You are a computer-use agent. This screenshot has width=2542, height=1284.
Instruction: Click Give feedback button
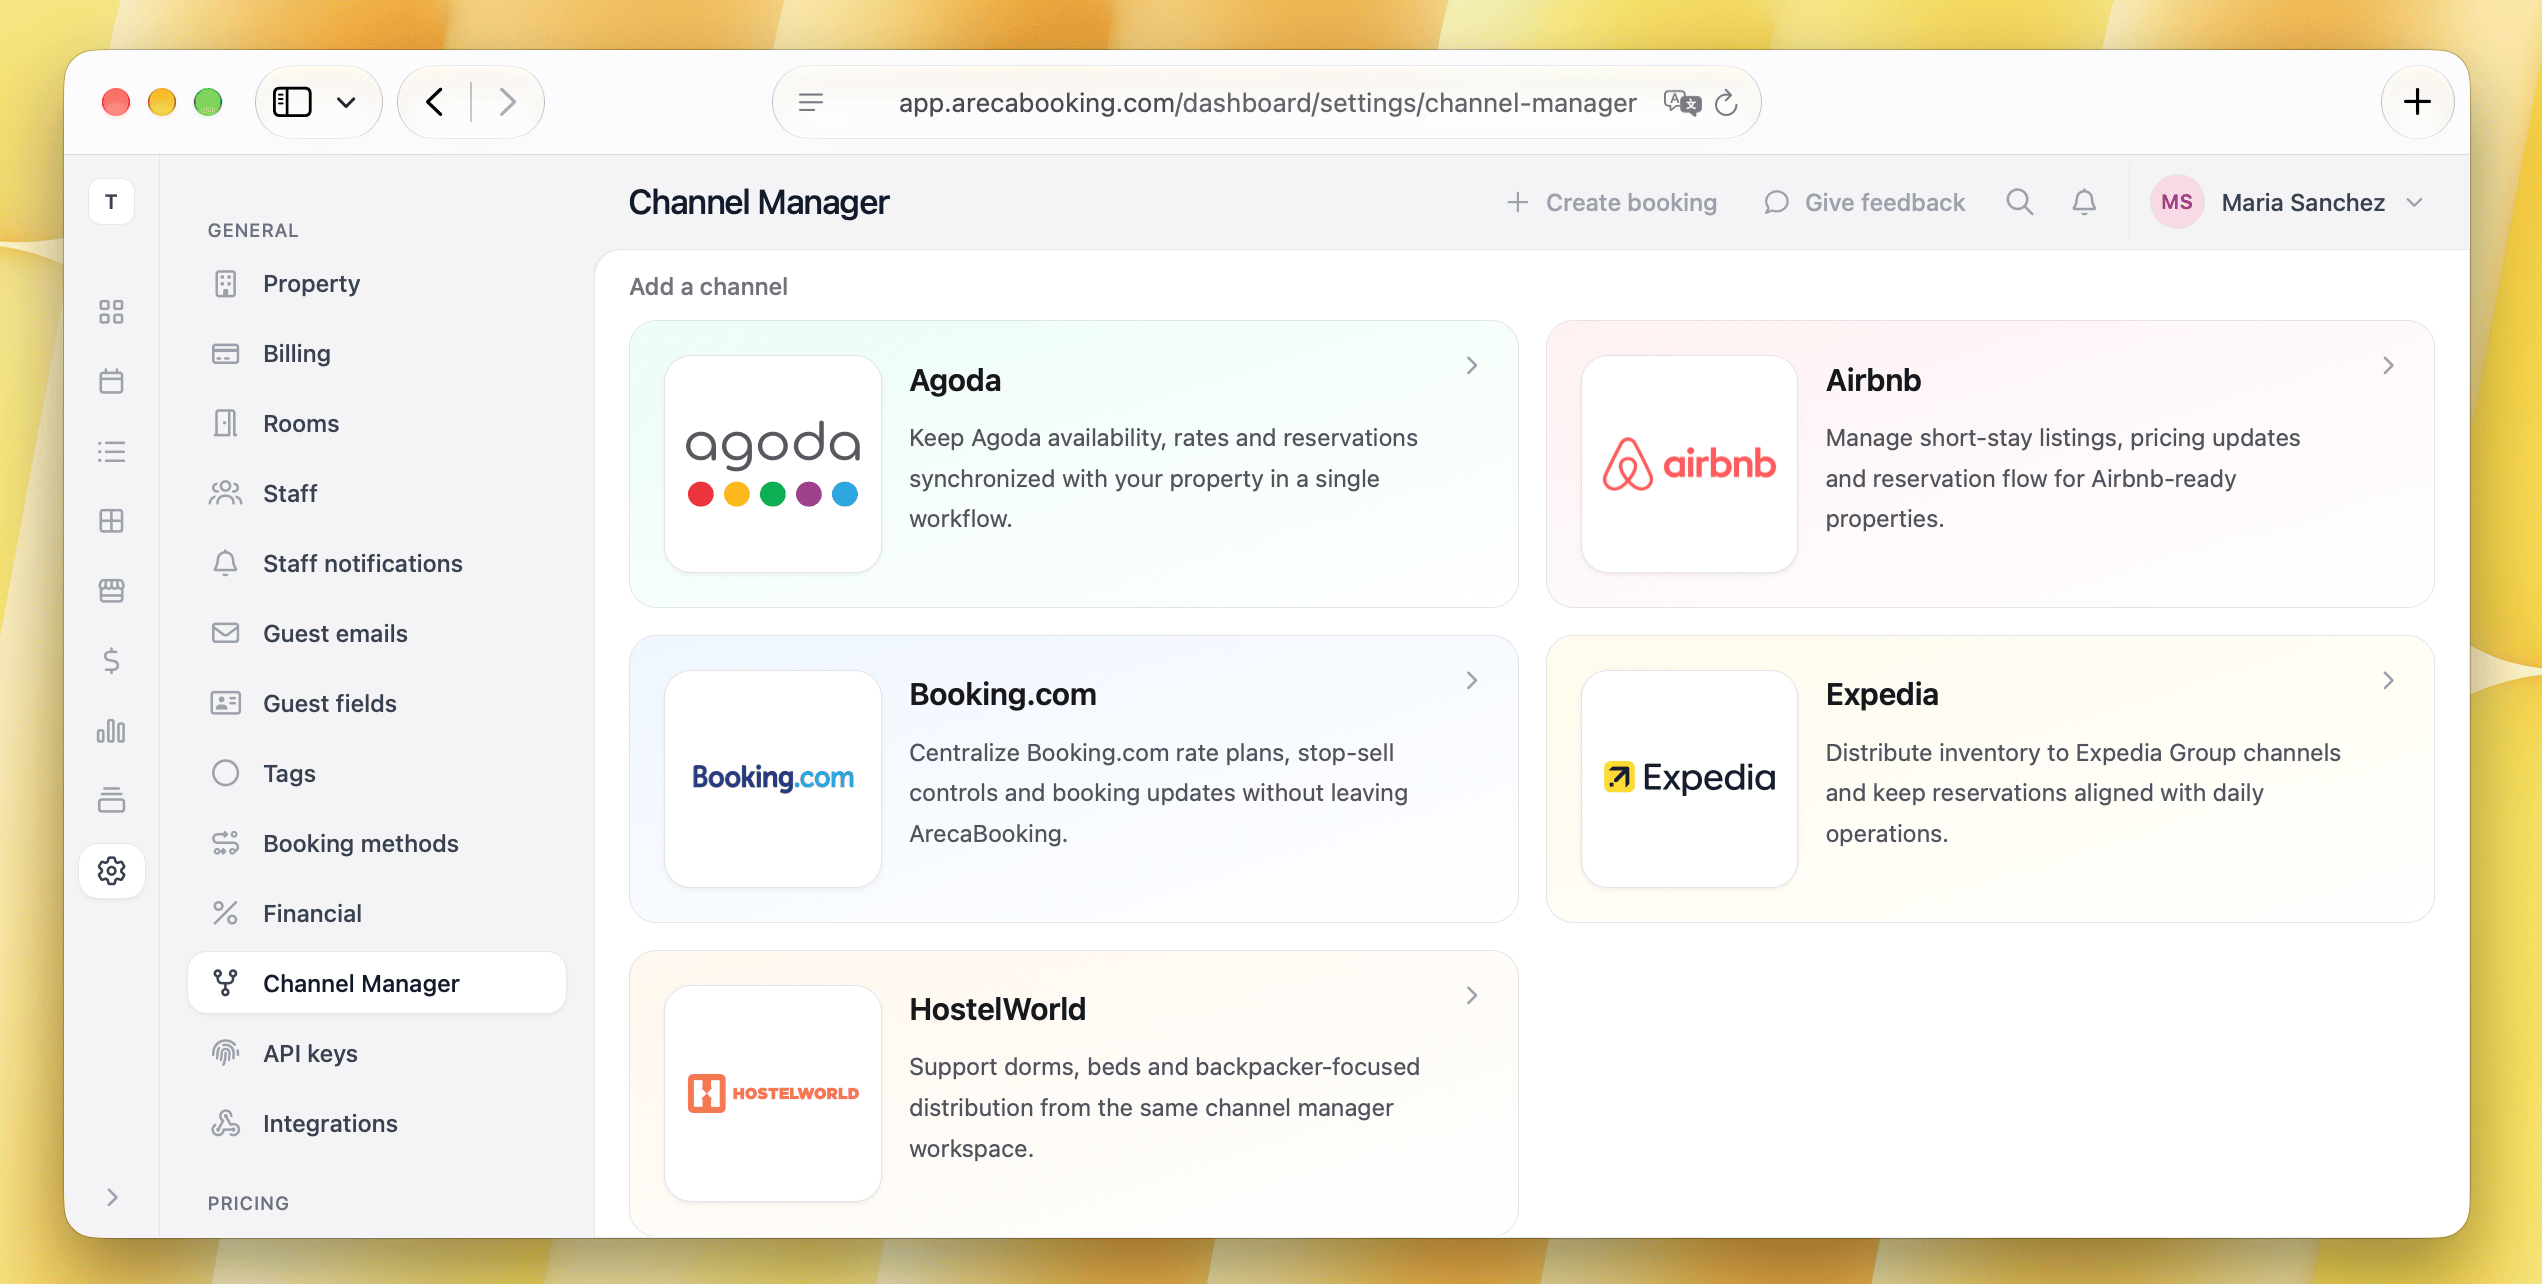pos(1864,202)
